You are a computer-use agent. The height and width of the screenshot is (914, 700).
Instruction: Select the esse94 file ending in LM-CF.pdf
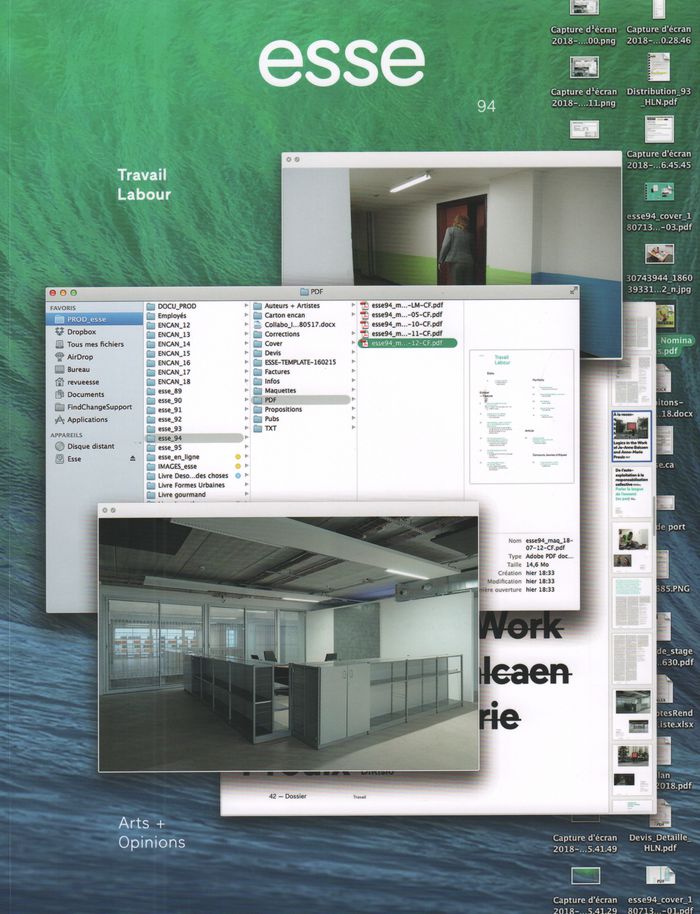coord(406,305)
